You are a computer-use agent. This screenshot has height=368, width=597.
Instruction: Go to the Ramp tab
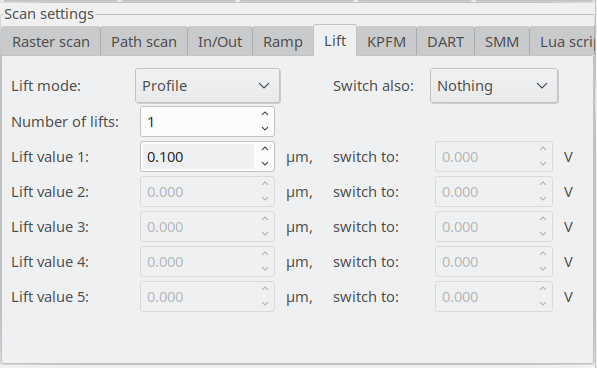pos(283,41)
